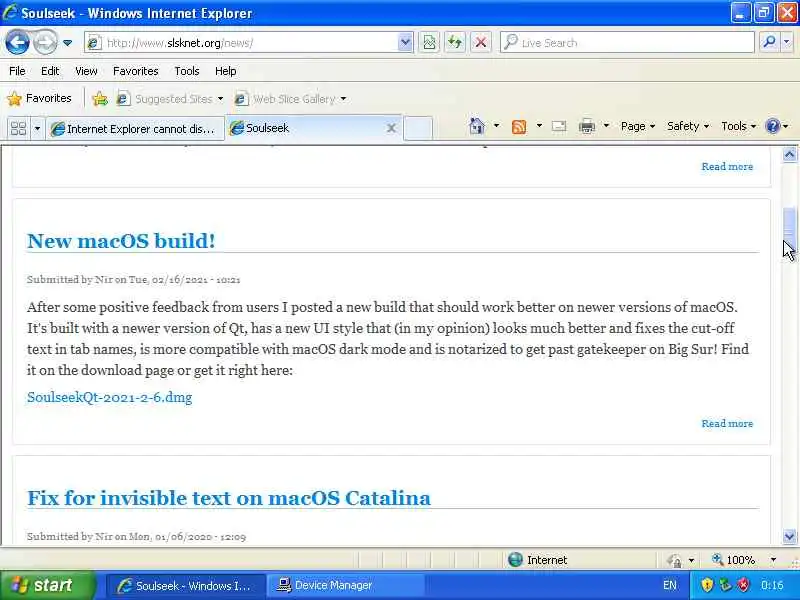This screenshot has height=600, width=800.
Task: Open the Page command menu
Action: pos(638,126)
